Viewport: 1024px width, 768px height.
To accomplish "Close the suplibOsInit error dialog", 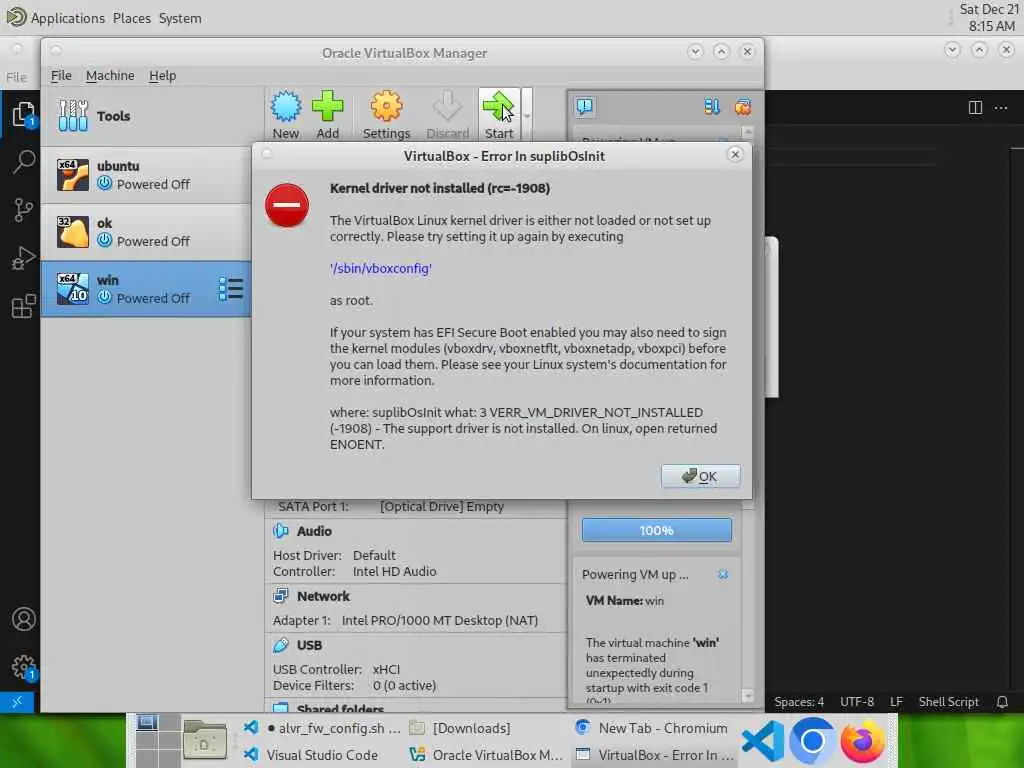I will pyautogui.click(x=735, y=155).
